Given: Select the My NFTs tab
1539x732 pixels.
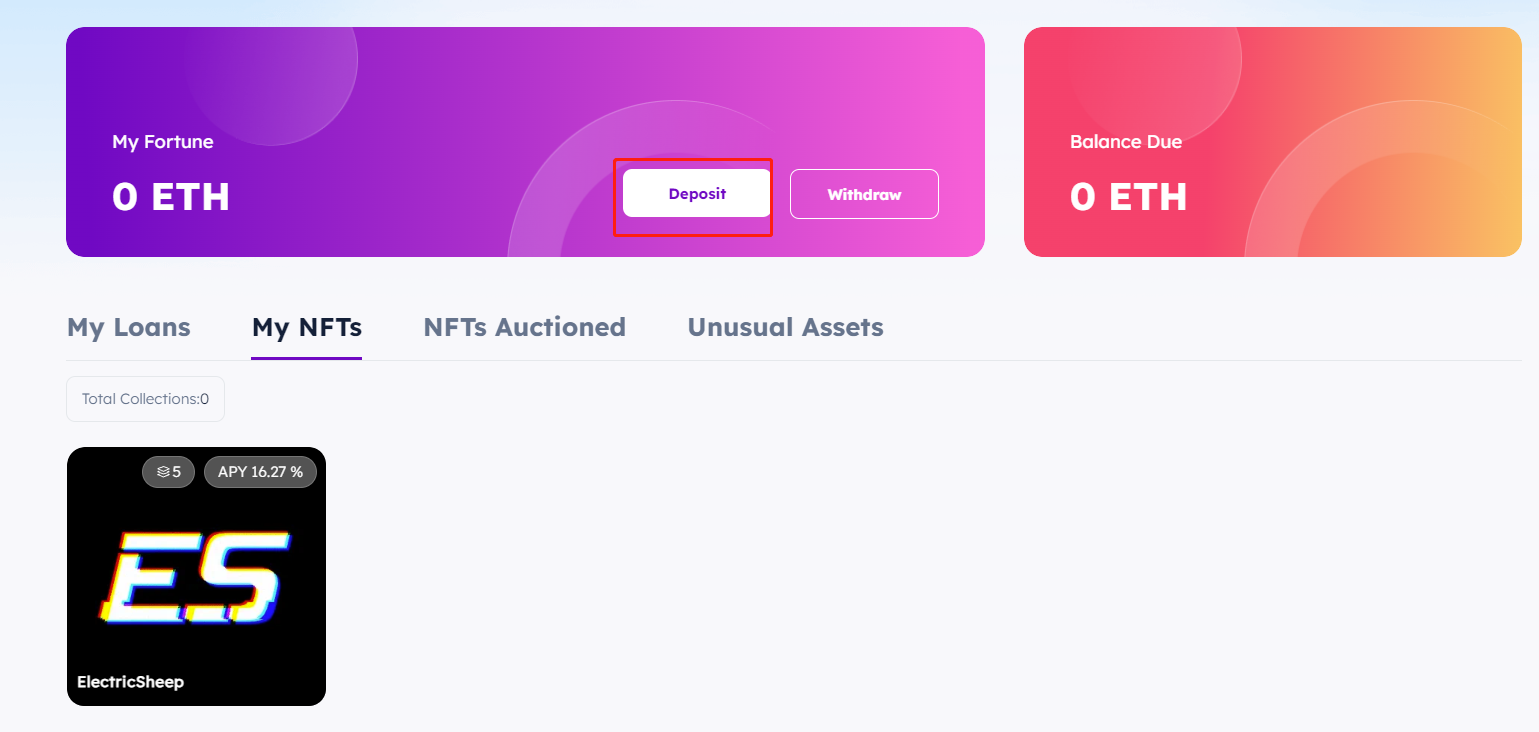Looking at the screenshot, I should coord(307,327).
